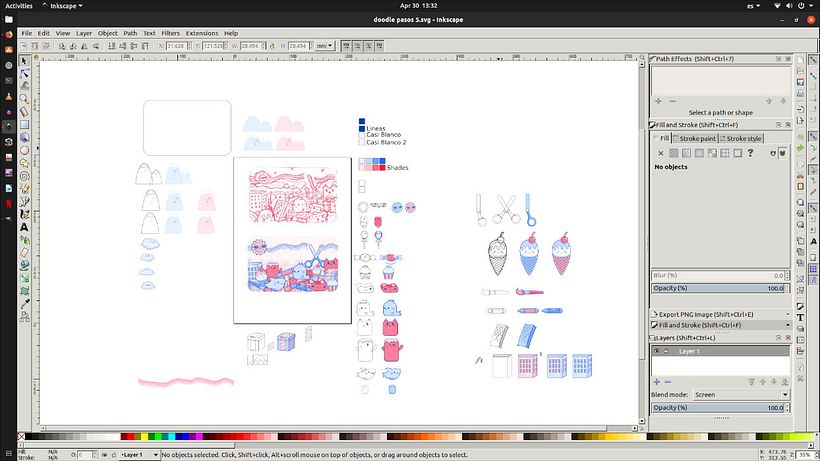
Task: Add a new layer with plus button
Action: pyautogui.click(x=657, y=382)
